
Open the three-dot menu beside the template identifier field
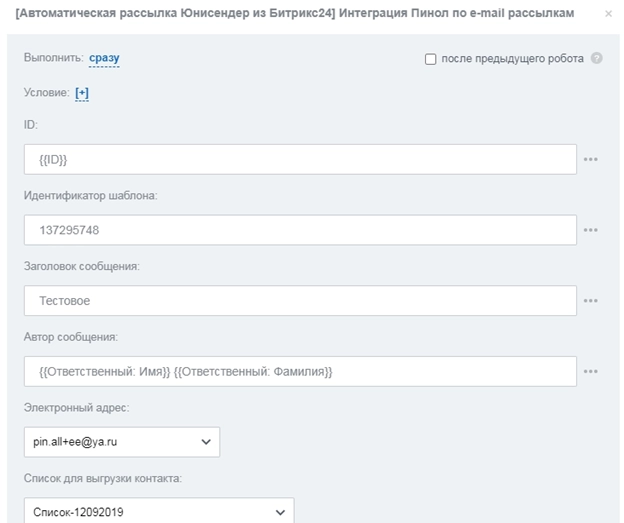(x=590, y=230)
